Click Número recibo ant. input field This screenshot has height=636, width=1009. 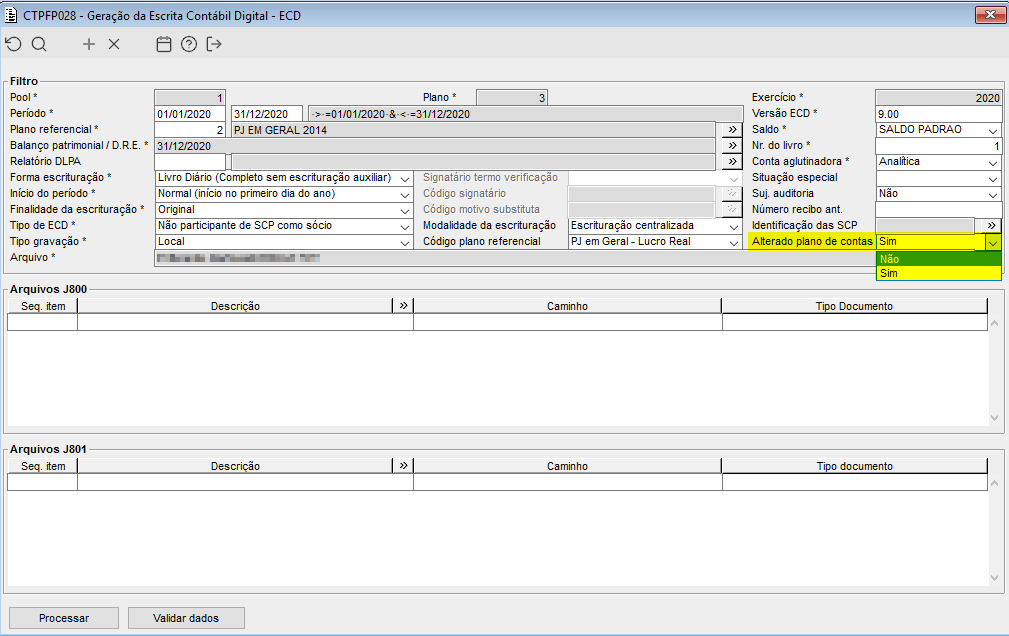coord(938,209)
